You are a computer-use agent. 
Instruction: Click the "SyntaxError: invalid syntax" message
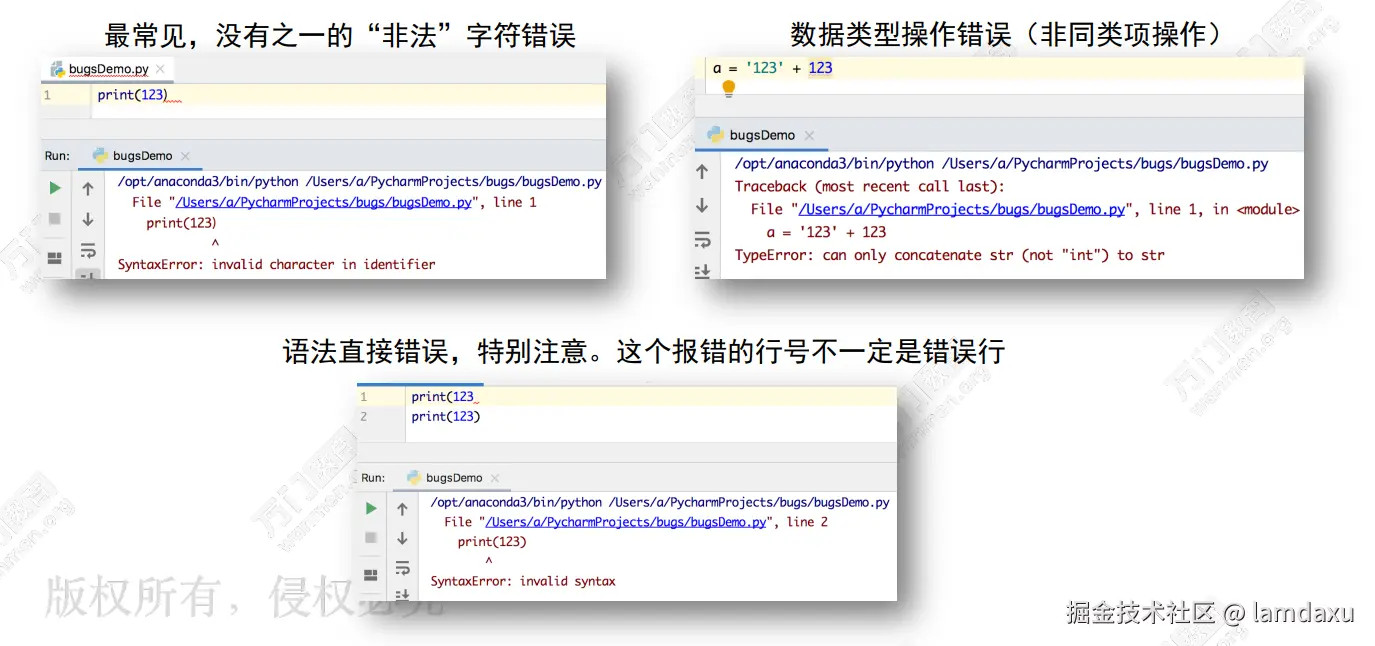pos(523,581)
